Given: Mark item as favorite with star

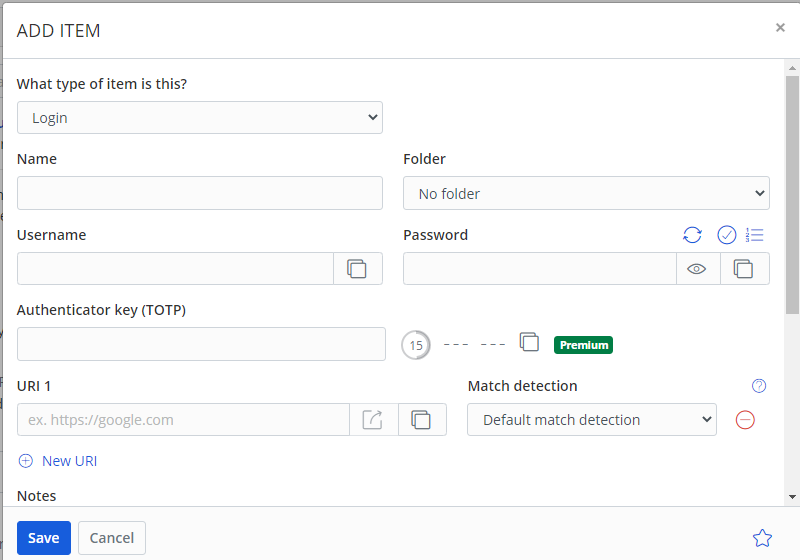Looking at the screenshot, I should 762,538.
